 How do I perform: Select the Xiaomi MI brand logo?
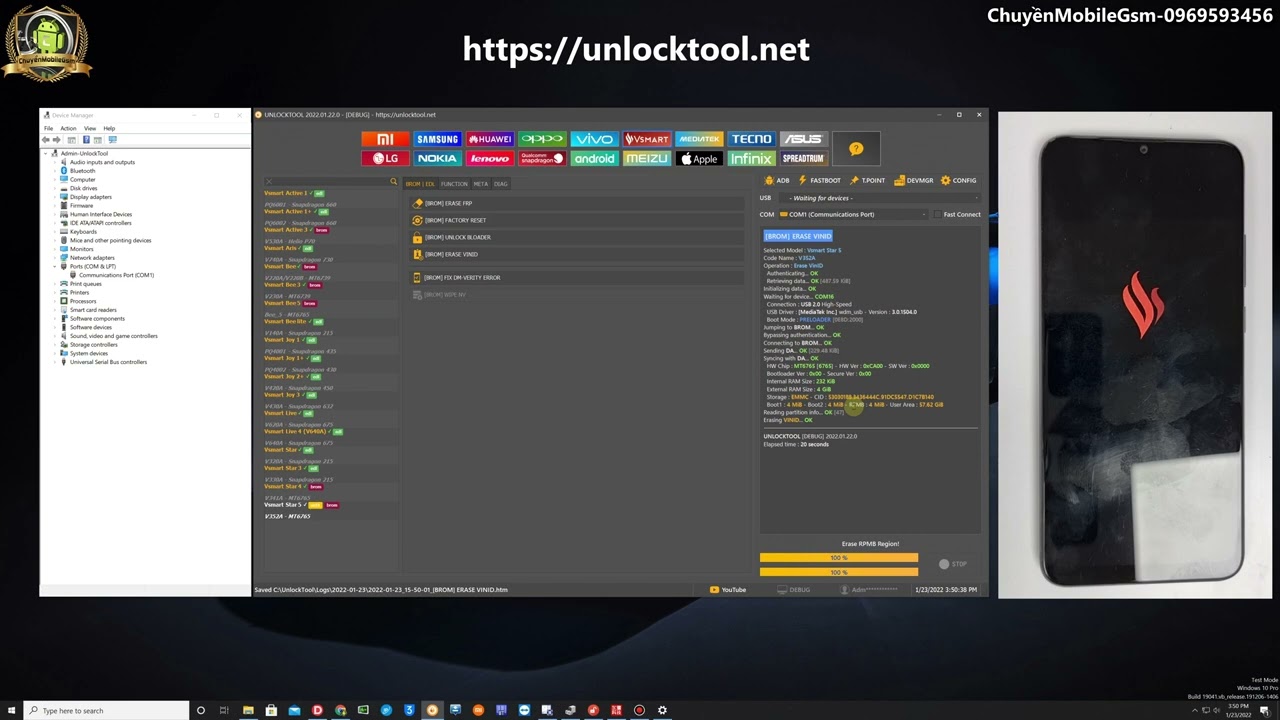point(385,139)
